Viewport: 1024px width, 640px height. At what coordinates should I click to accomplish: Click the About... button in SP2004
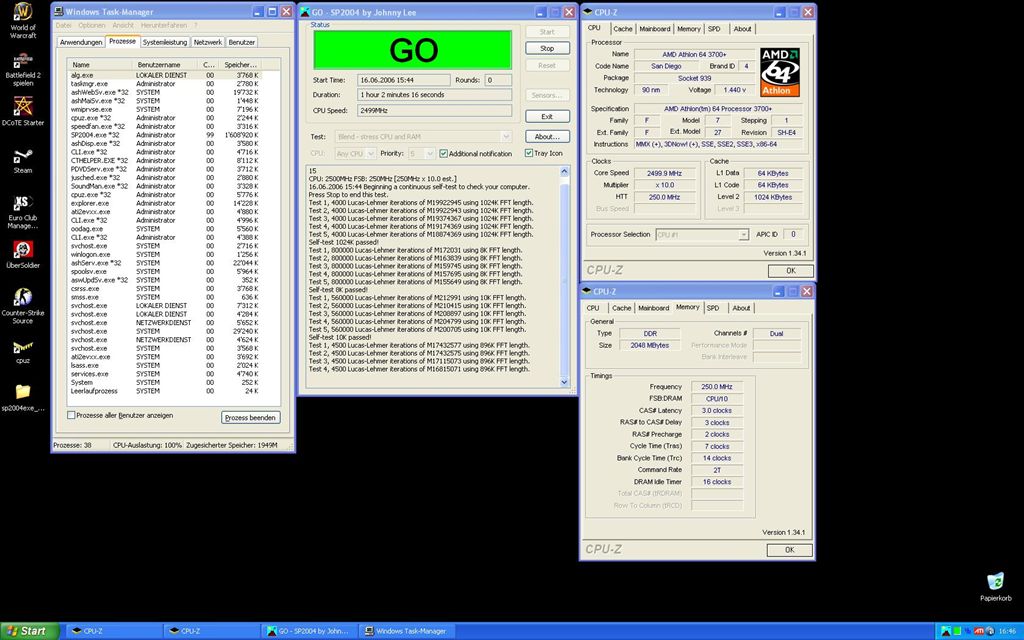pos(547,136)
